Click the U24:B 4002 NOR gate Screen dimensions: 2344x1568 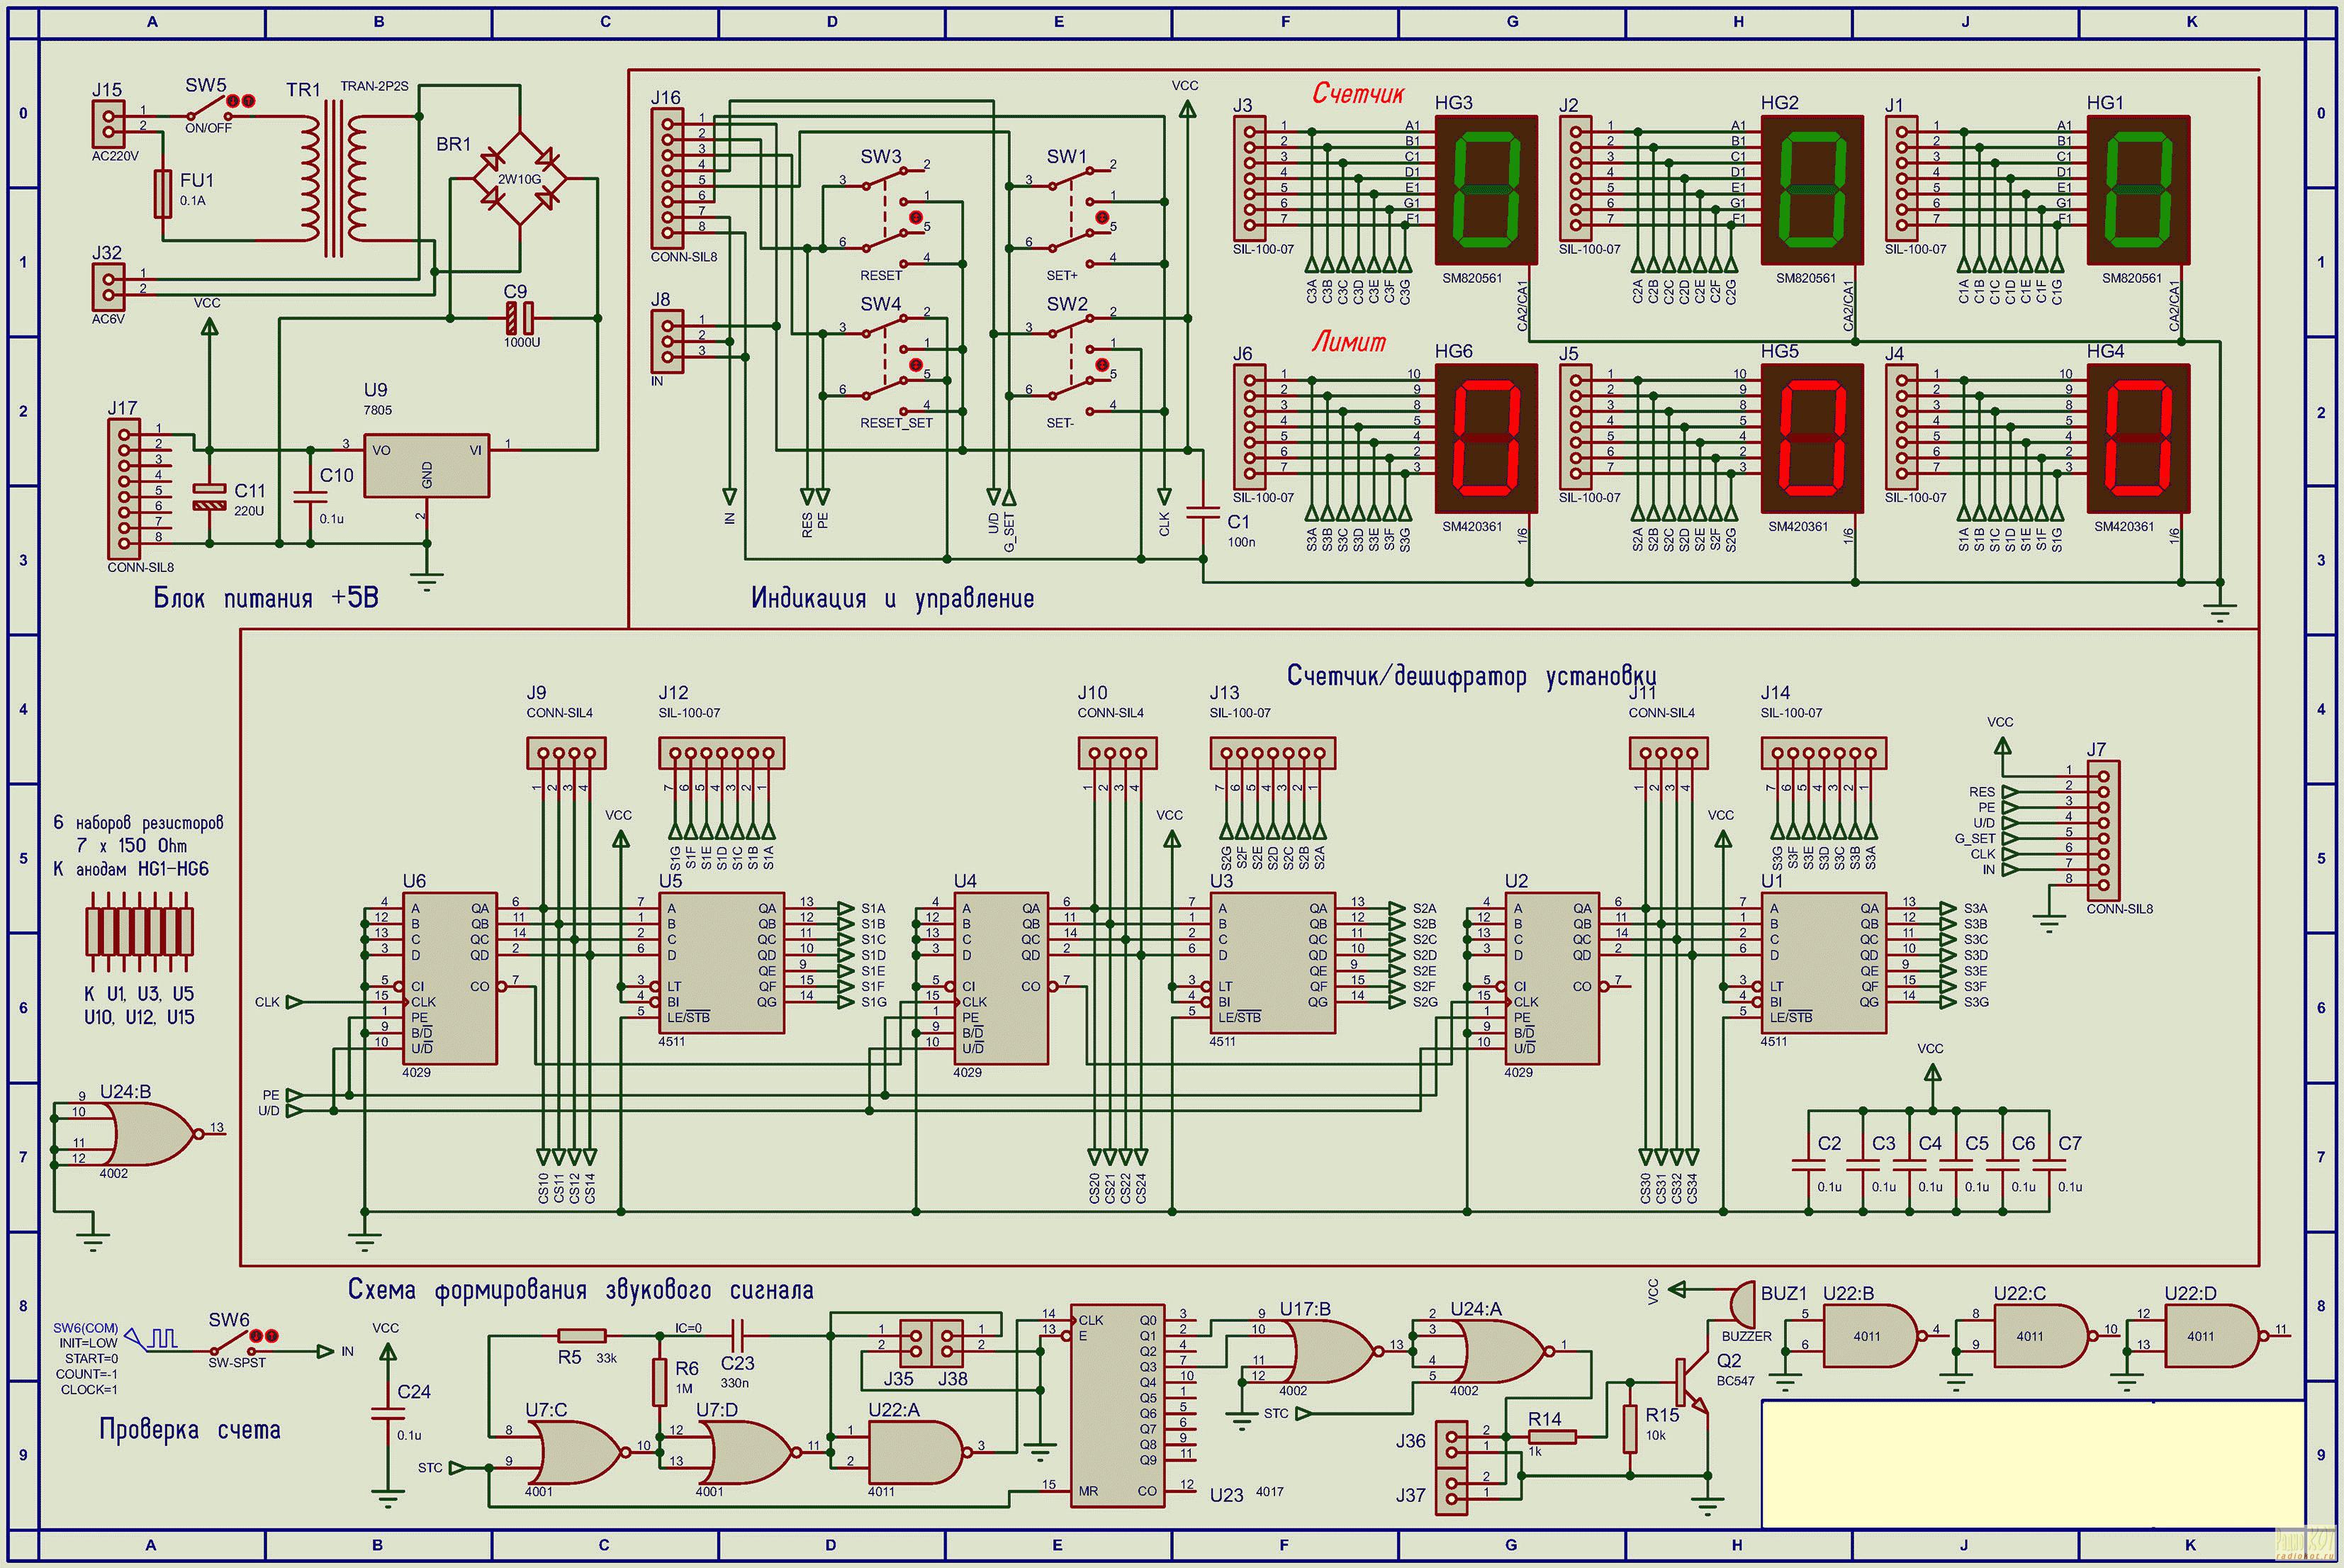pyautogui.click(x=150, y=1134)
